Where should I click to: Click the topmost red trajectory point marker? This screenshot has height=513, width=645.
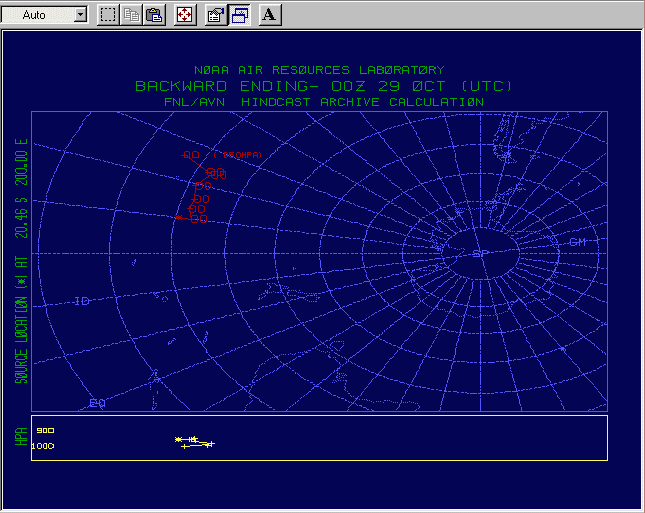coord(191,155)
